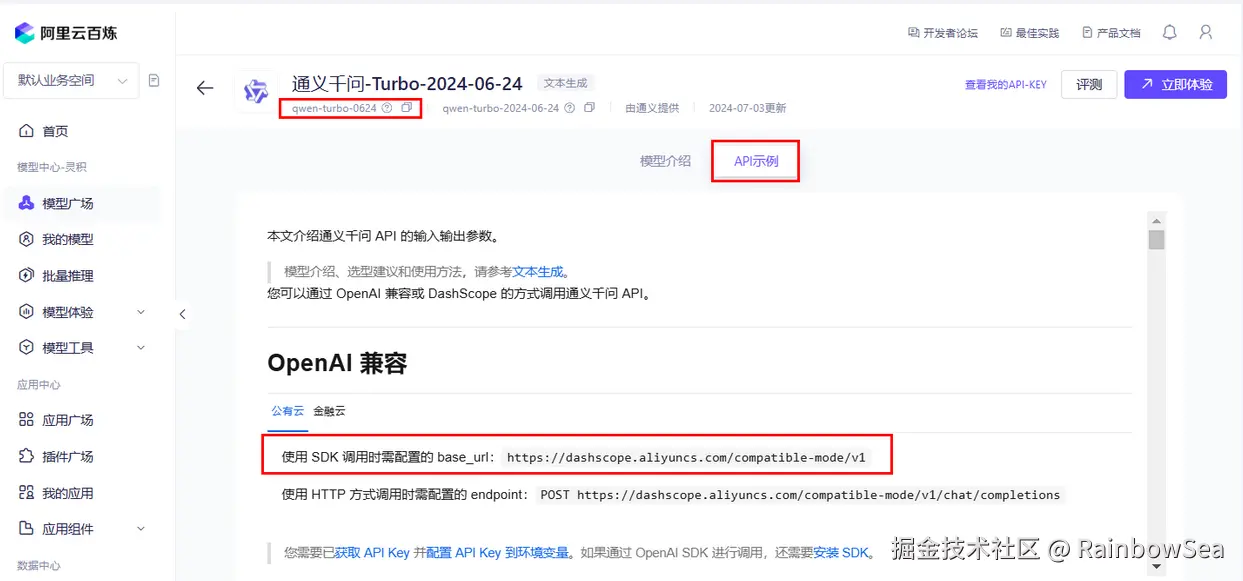Screen dimensions: 1243x581
Task: Click the 我的模型 sidebar icon
Action: point(27,240)
